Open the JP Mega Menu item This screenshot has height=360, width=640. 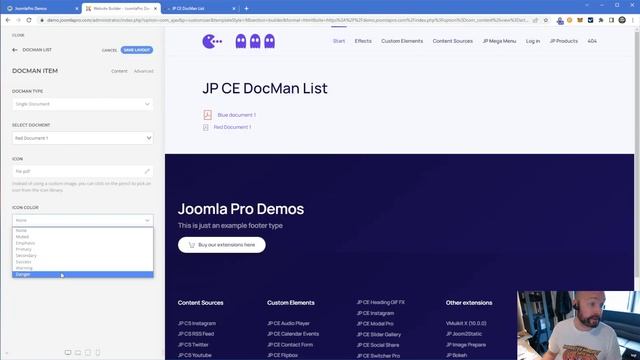(499, 41)
